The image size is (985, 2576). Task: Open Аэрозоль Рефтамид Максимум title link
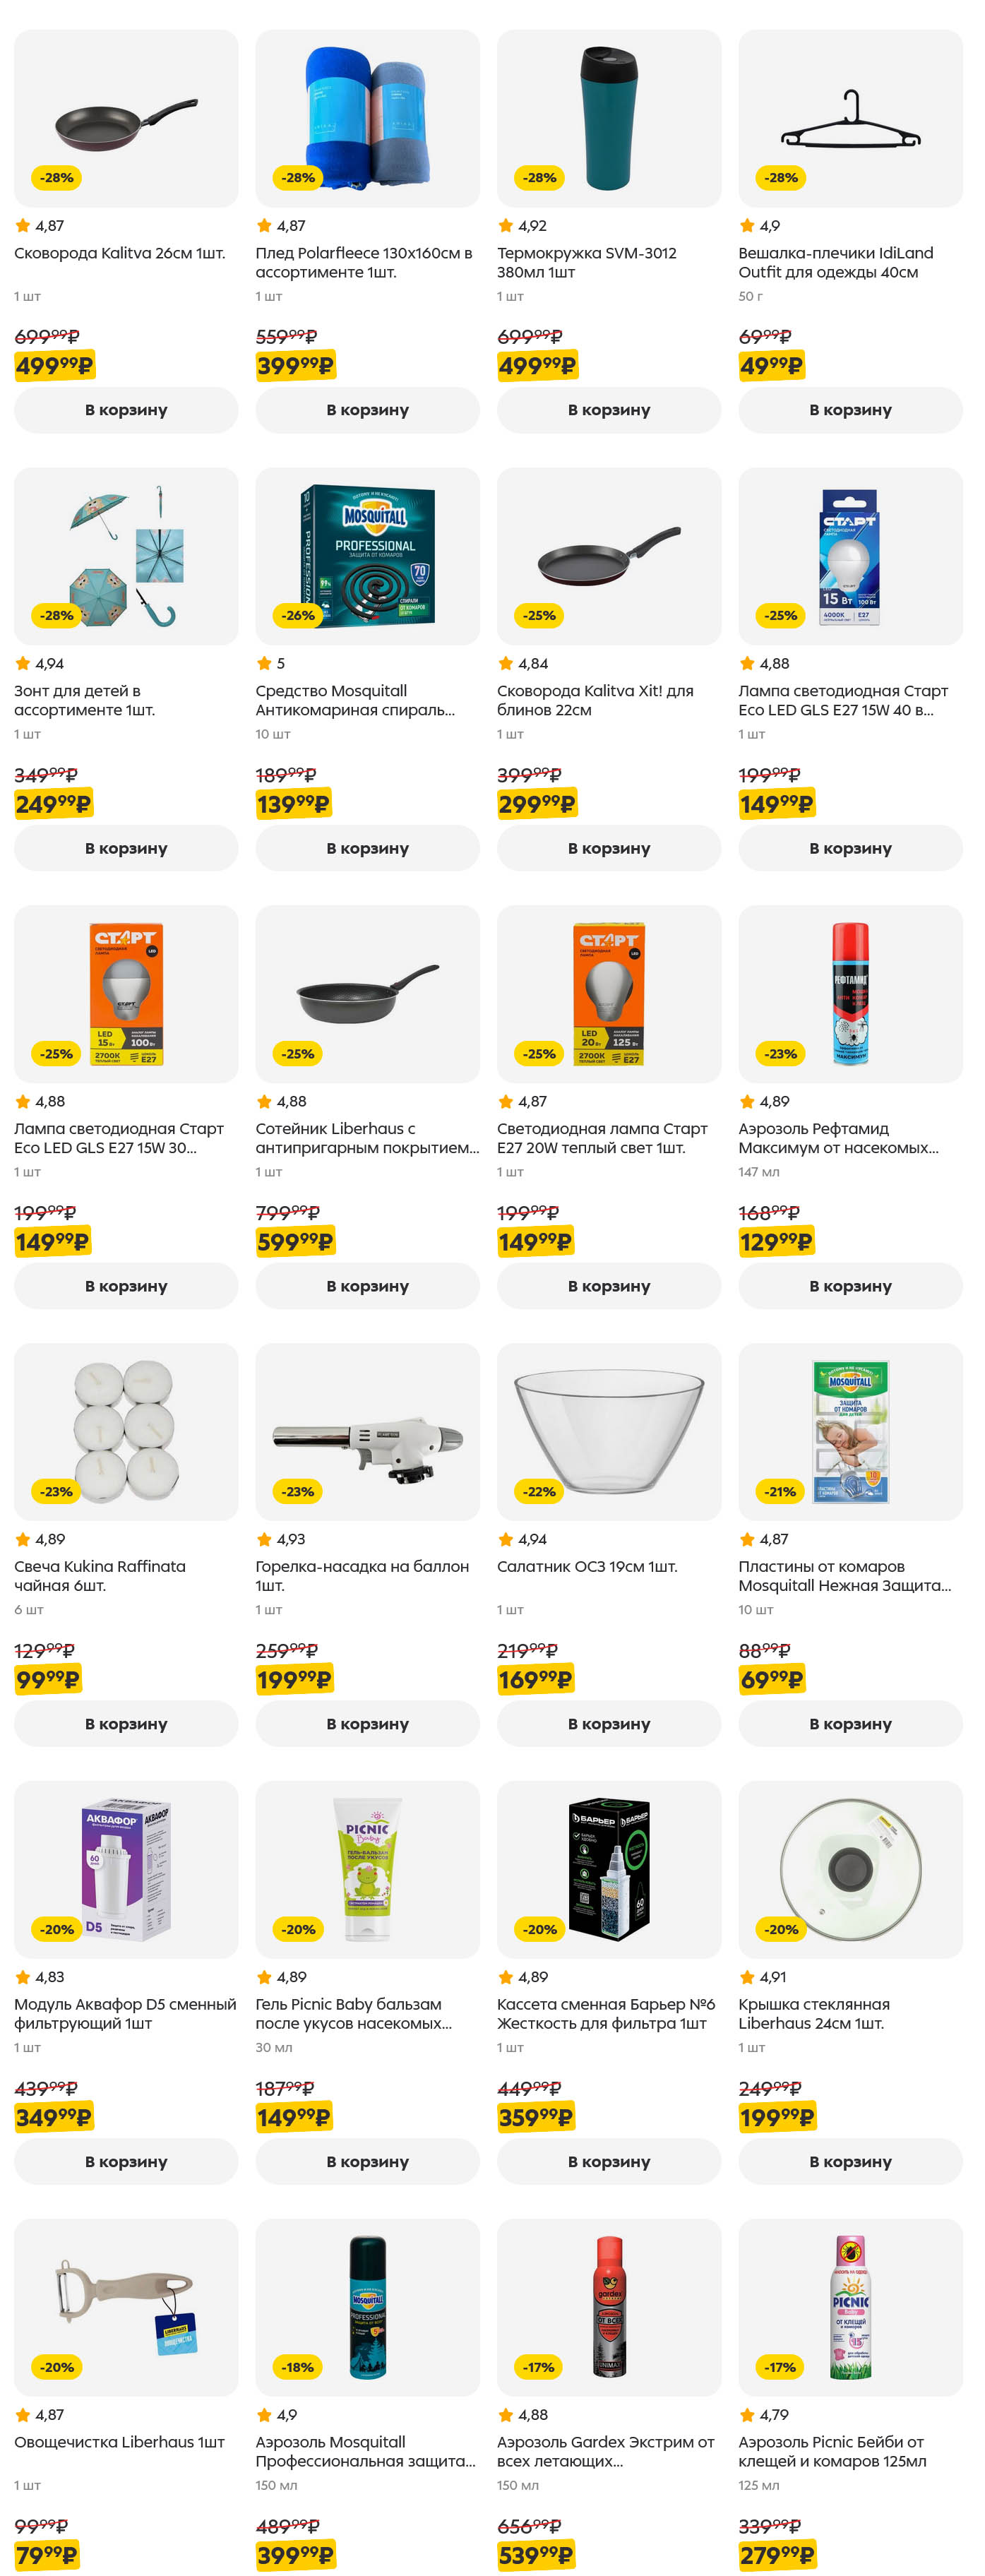pos(838,1138)
